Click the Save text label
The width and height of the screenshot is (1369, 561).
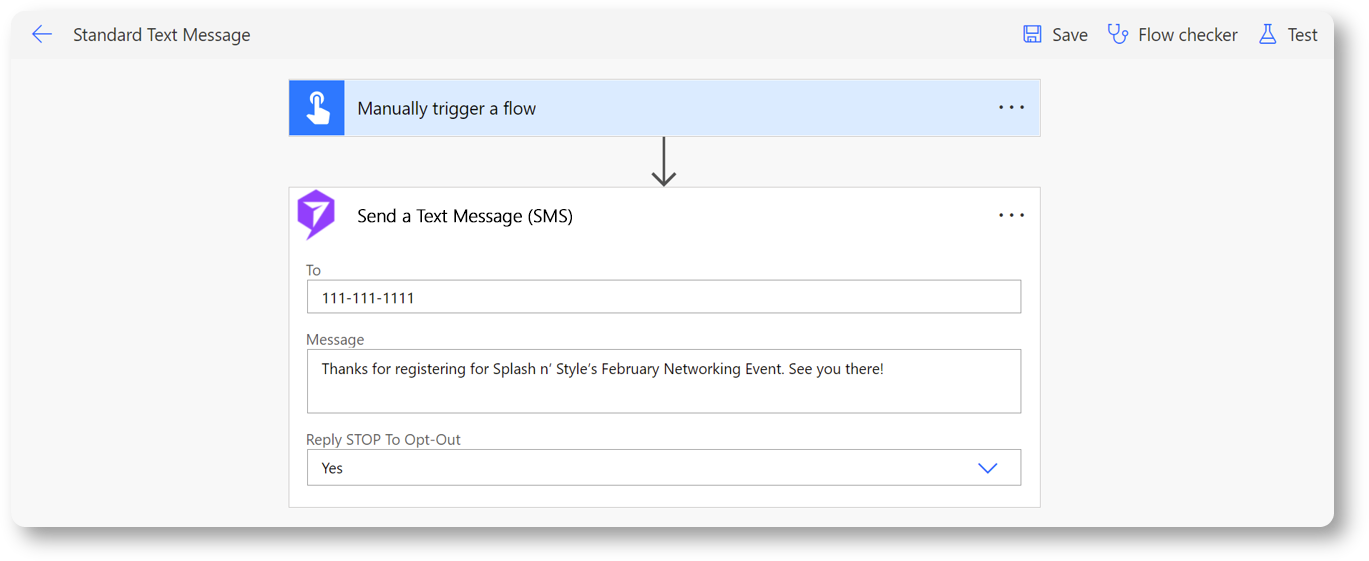1069,35
